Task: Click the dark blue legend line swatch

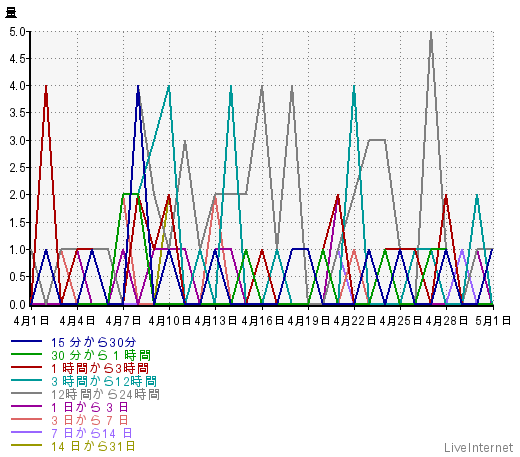Action: [26, 341]
